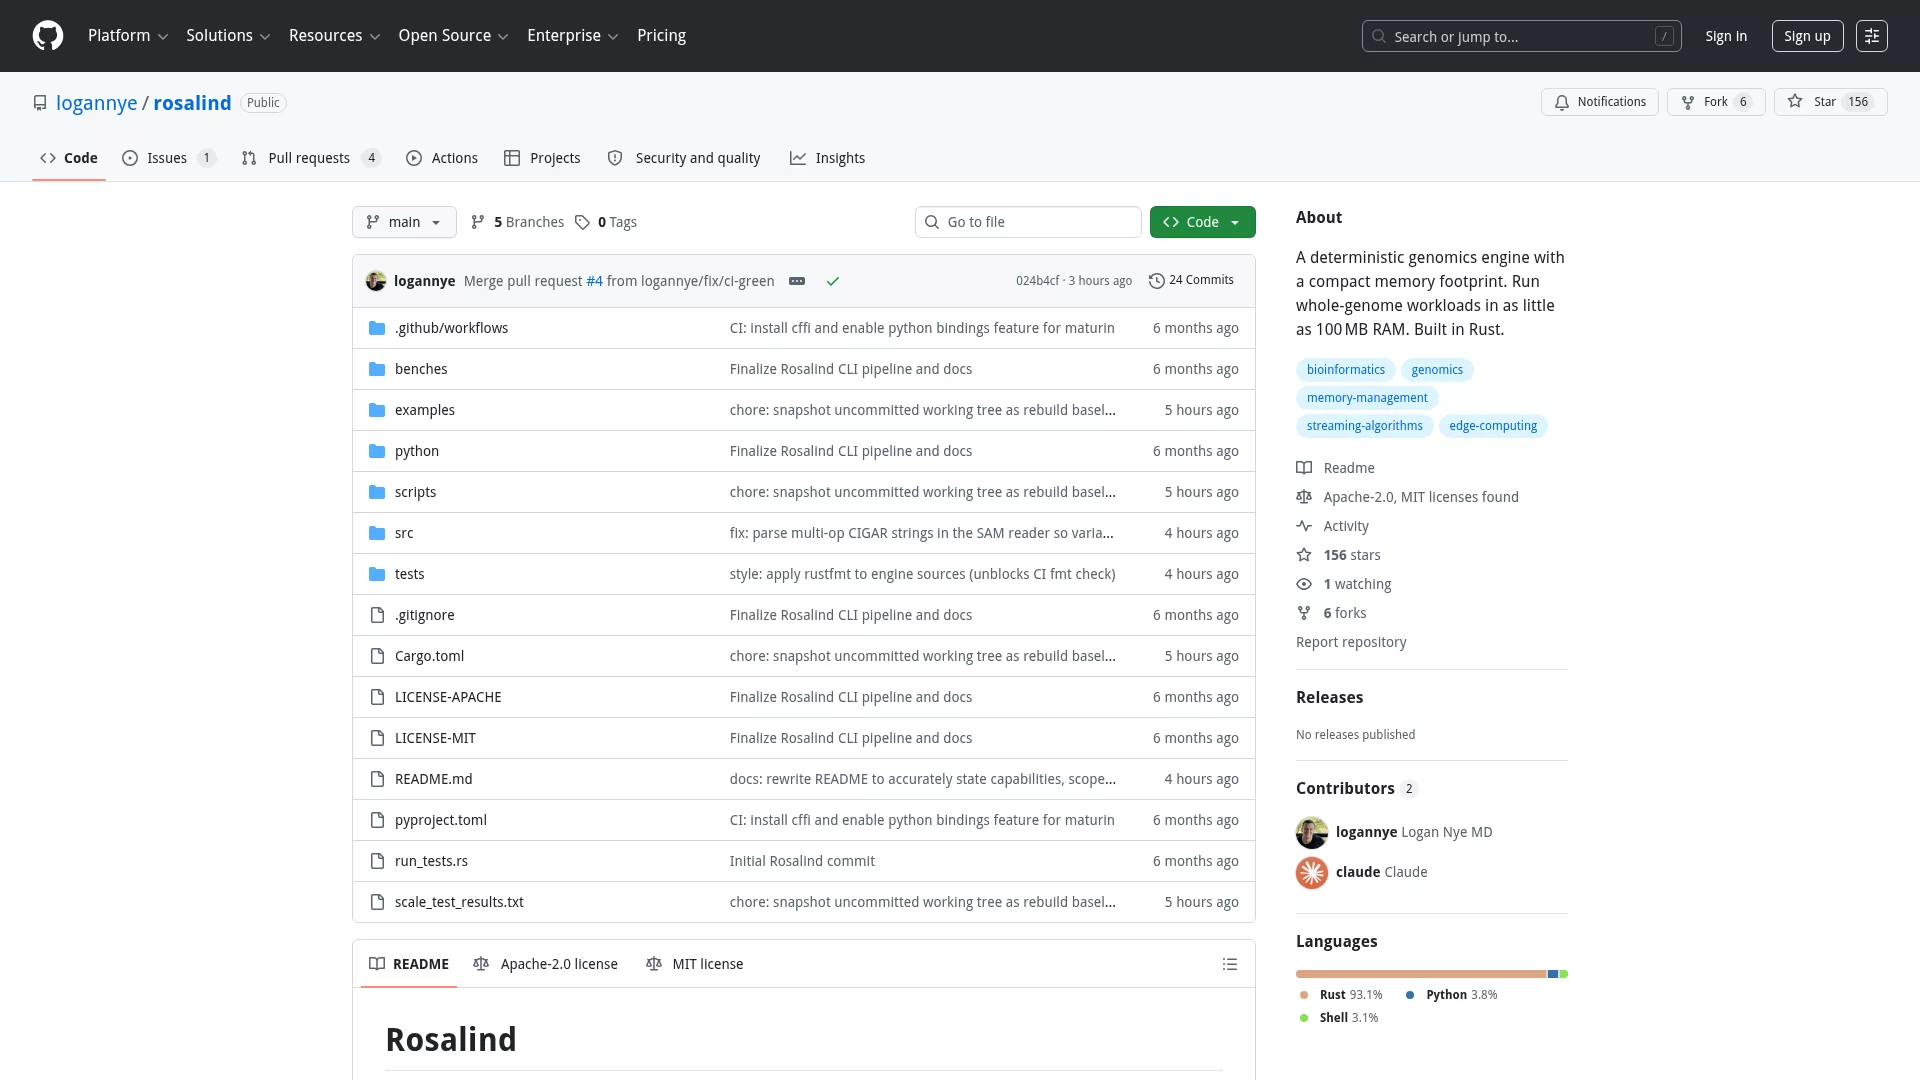Select the Apache-2.0 license tab
Screen dimensions: 1920x1080
[x=545, y=964]
